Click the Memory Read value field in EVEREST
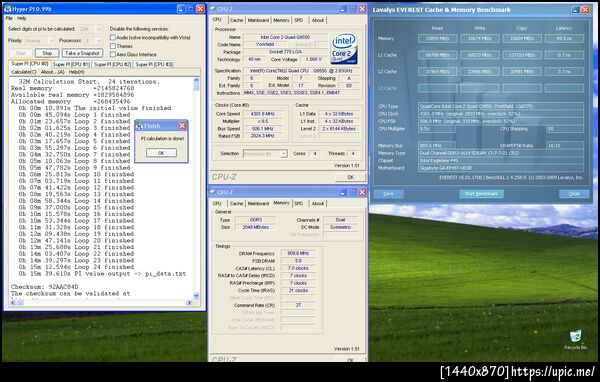Viewport: 600px width, 382px height. click(x=437, y=38)
